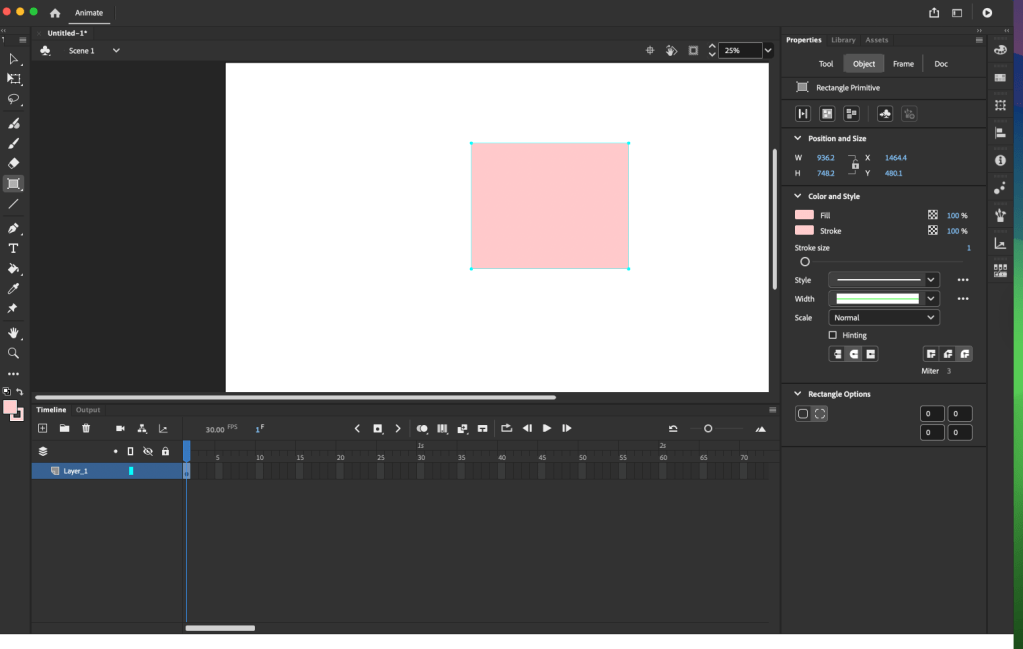Viewport: 1023px width, 649px height.
Task: Click the Frame properties button
Action: pyautogui.click(x=903, y=64)
